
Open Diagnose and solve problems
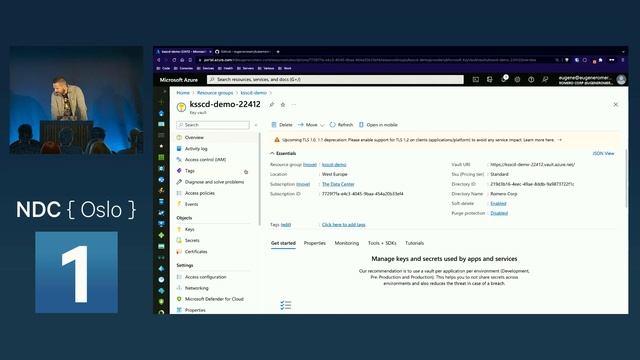pyautogui.click(x=213, y=182)
